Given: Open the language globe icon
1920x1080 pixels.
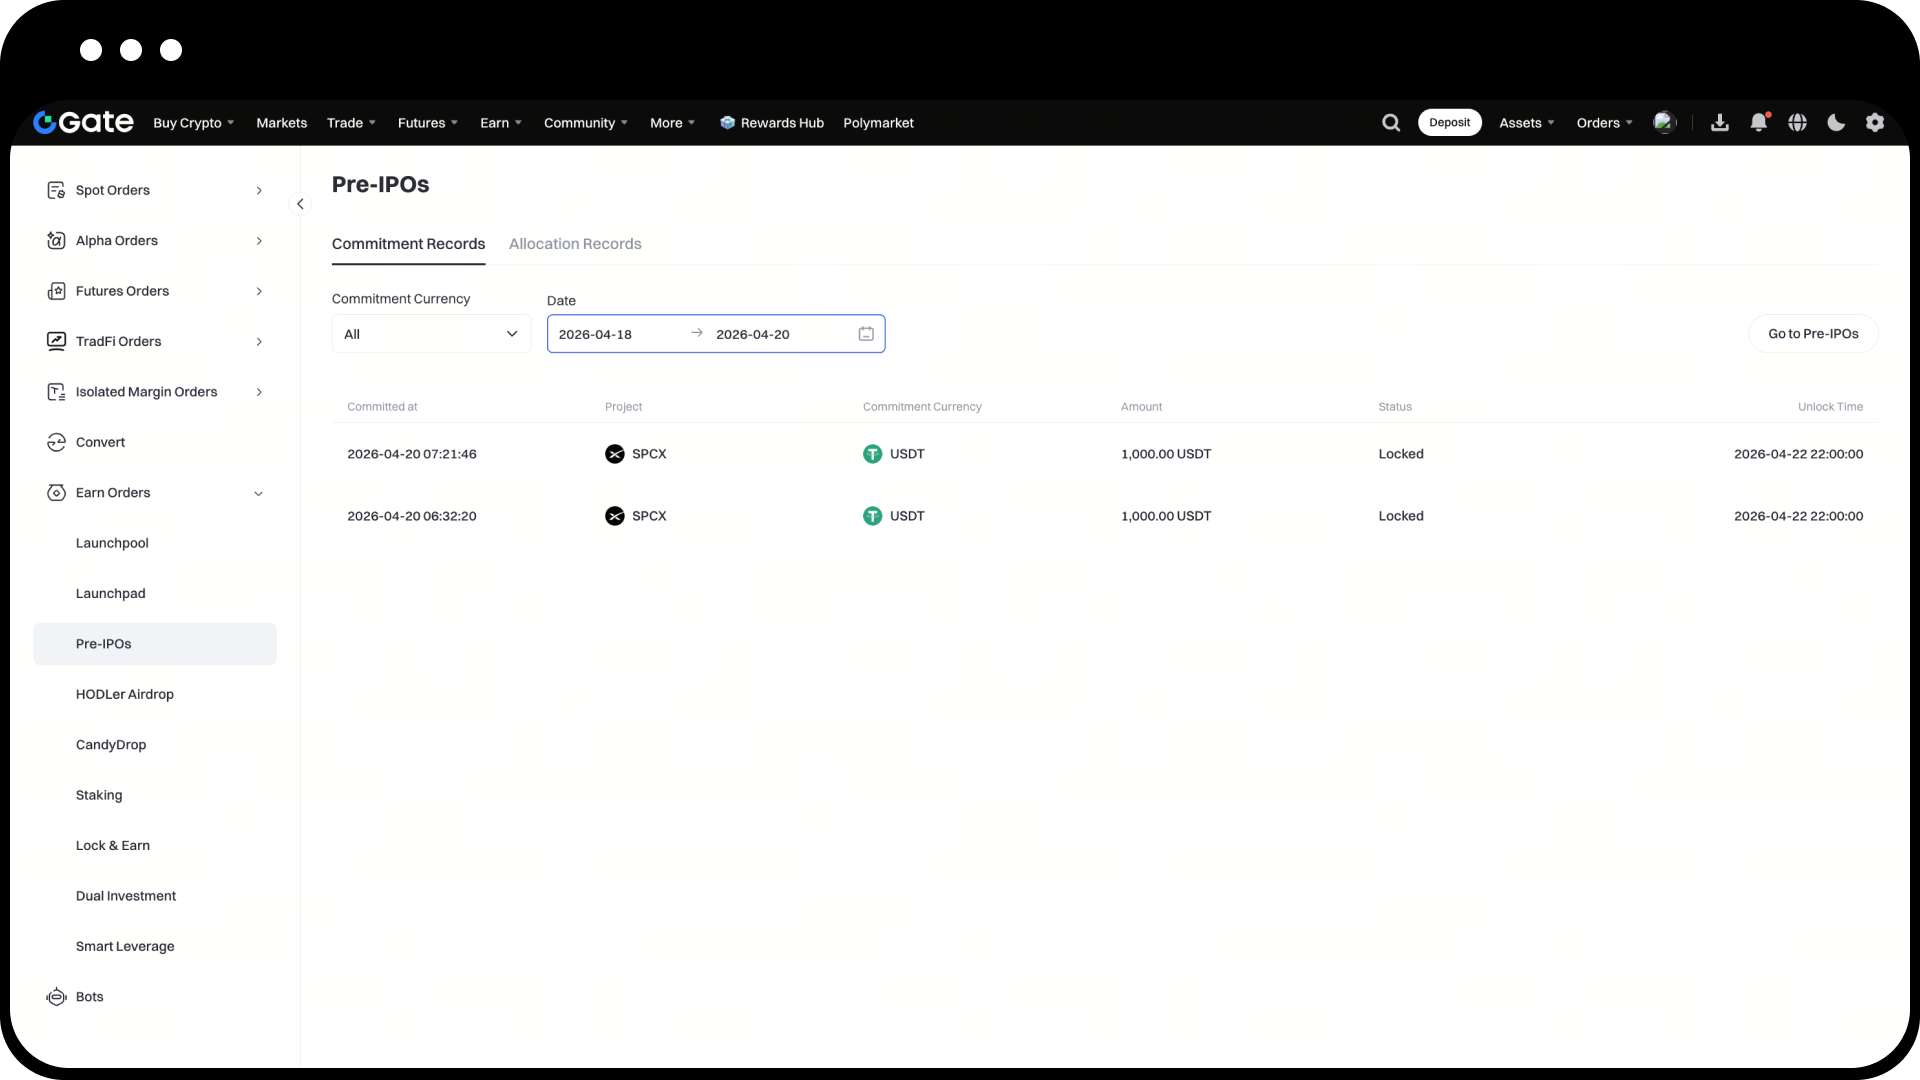Looking at the screenshot, I should coord(1798,123).
